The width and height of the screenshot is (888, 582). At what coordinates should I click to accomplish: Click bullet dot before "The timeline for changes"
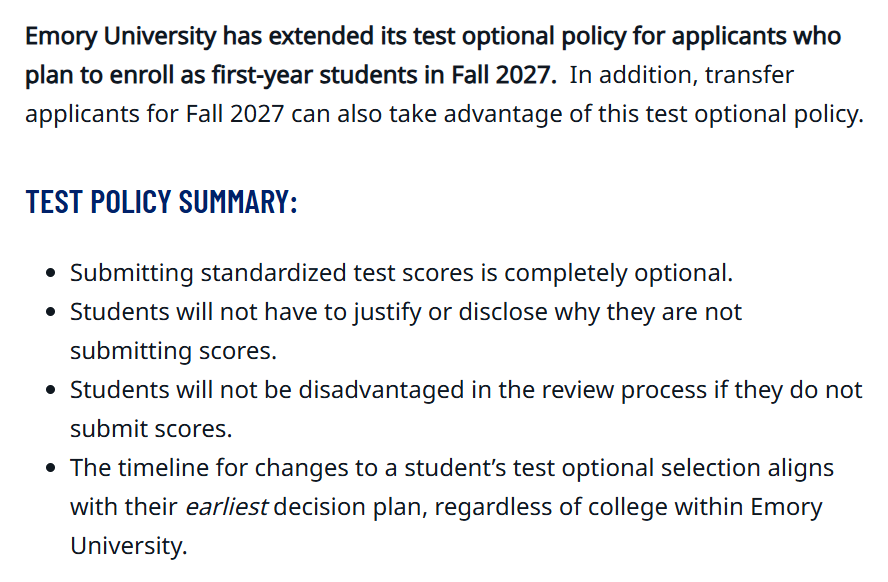pyautogui.click(x=51, y=469)
